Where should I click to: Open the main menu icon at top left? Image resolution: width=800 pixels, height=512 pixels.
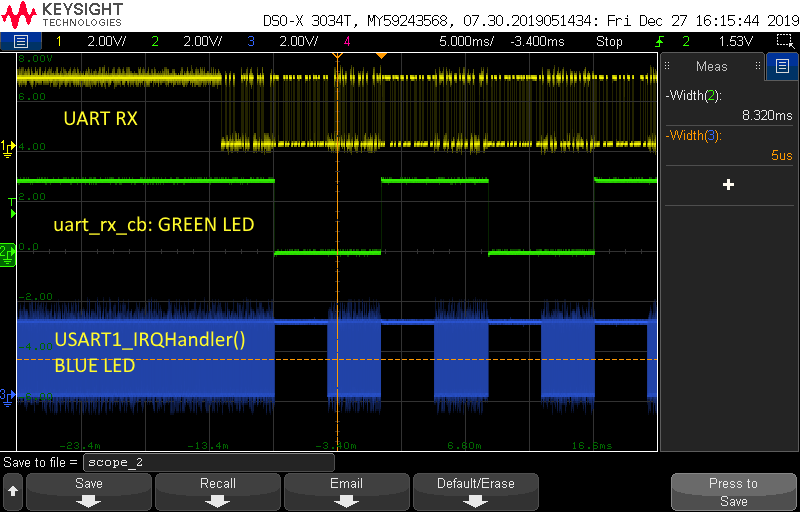tap(21, 41)
